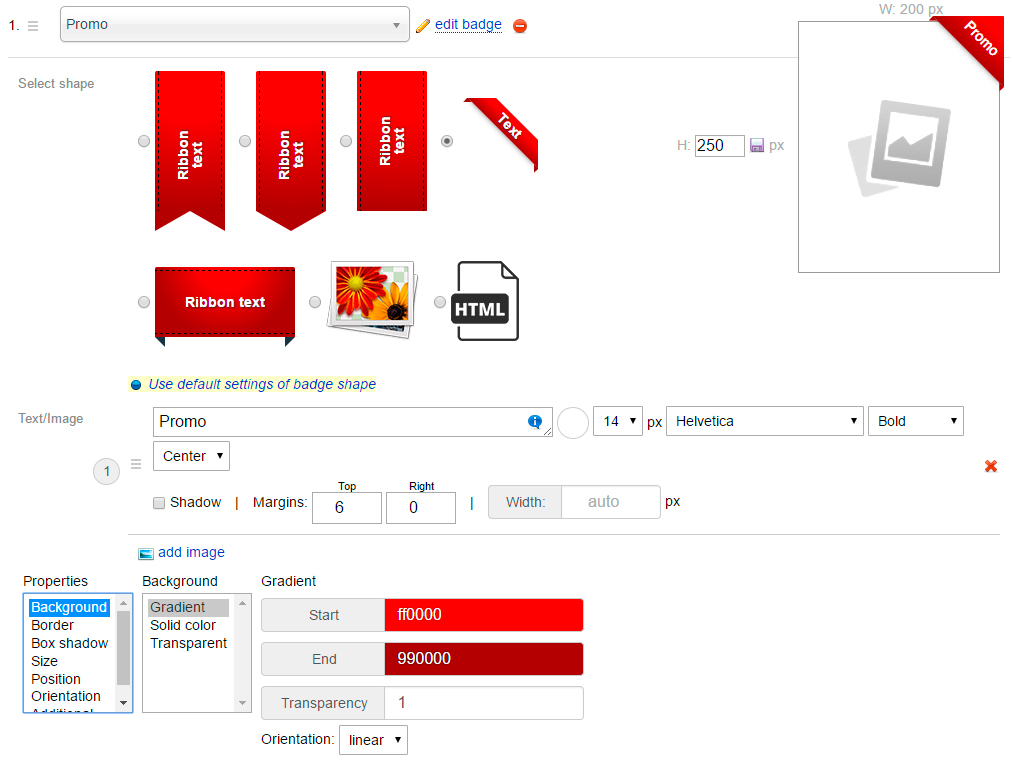The image size is (1013, 764).
Task: Click the red remove badge icon
Action: [520, 26]
